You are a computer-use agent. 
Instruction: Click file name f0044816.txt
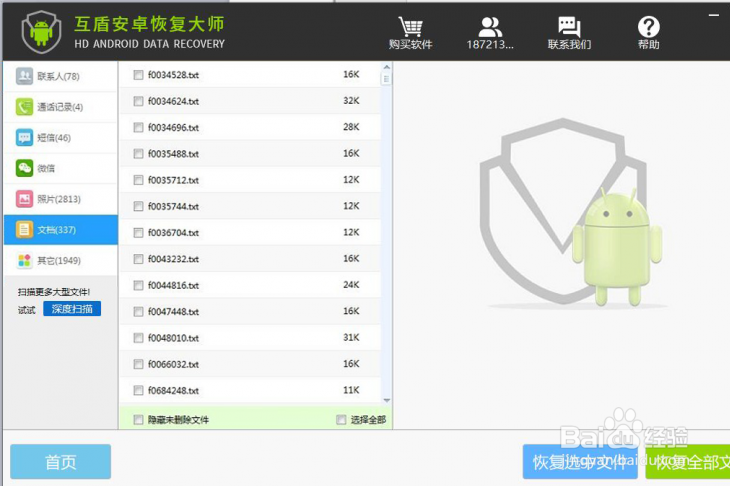coord(174,285)
